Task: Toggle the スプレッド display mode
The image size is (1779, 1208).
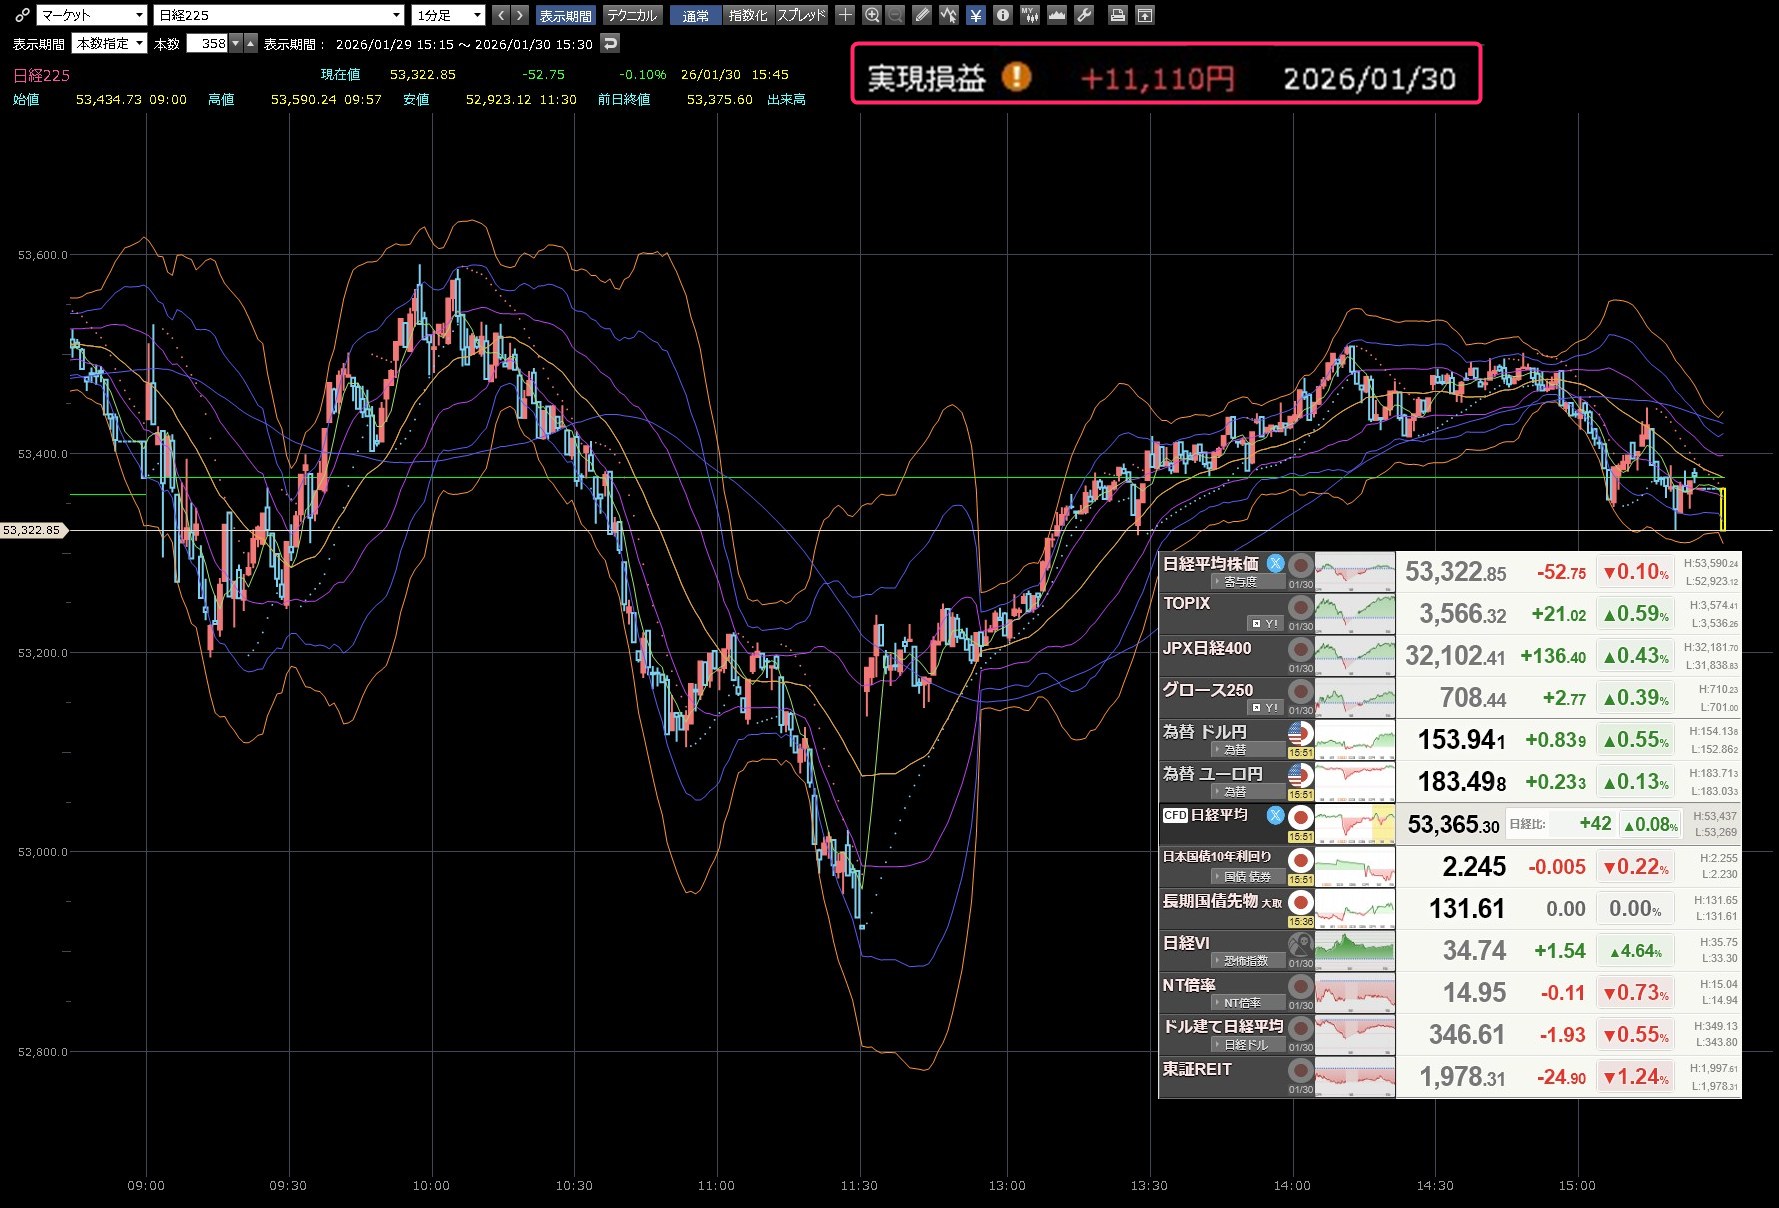Action: click(801, 15)
